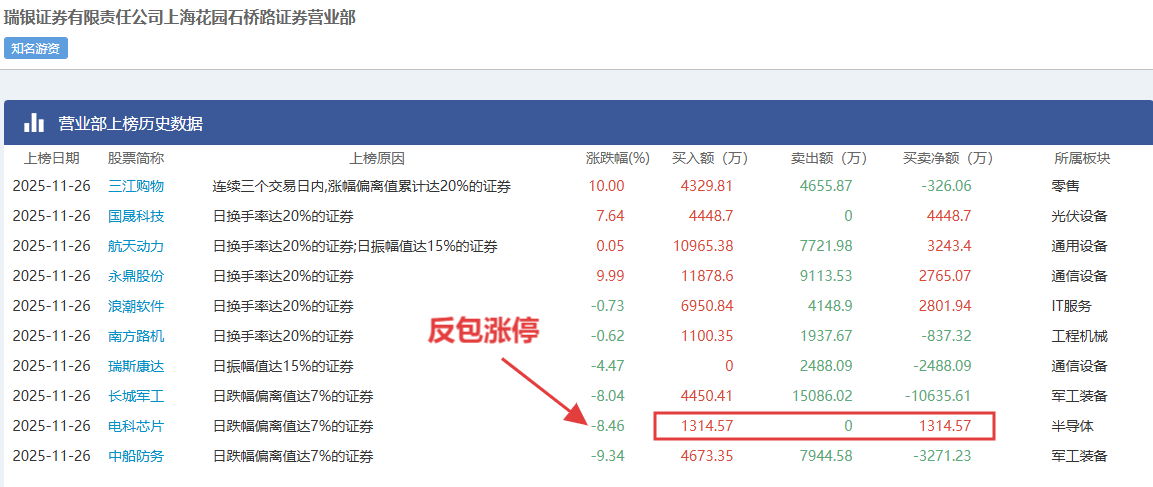Click the net amount -326.06
This screenshot has width=1153, height=487.
pyautogui.click(x=946, y=186)
